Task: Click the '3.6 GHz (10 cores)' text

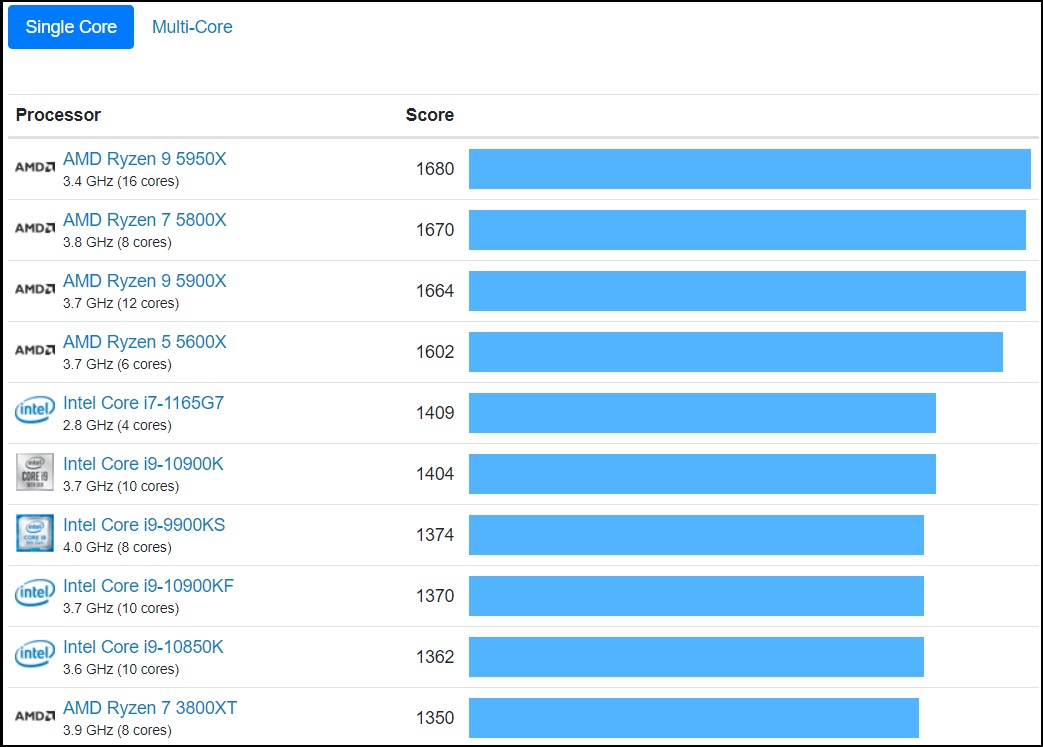Action: 121,670
